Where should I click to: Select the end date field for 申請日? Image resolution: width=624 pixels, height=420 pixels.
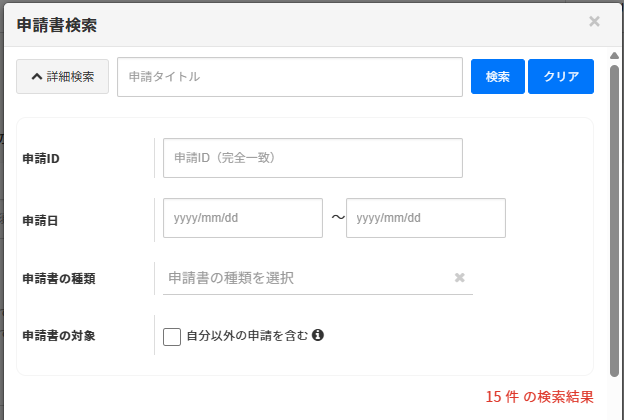[425, 218]
